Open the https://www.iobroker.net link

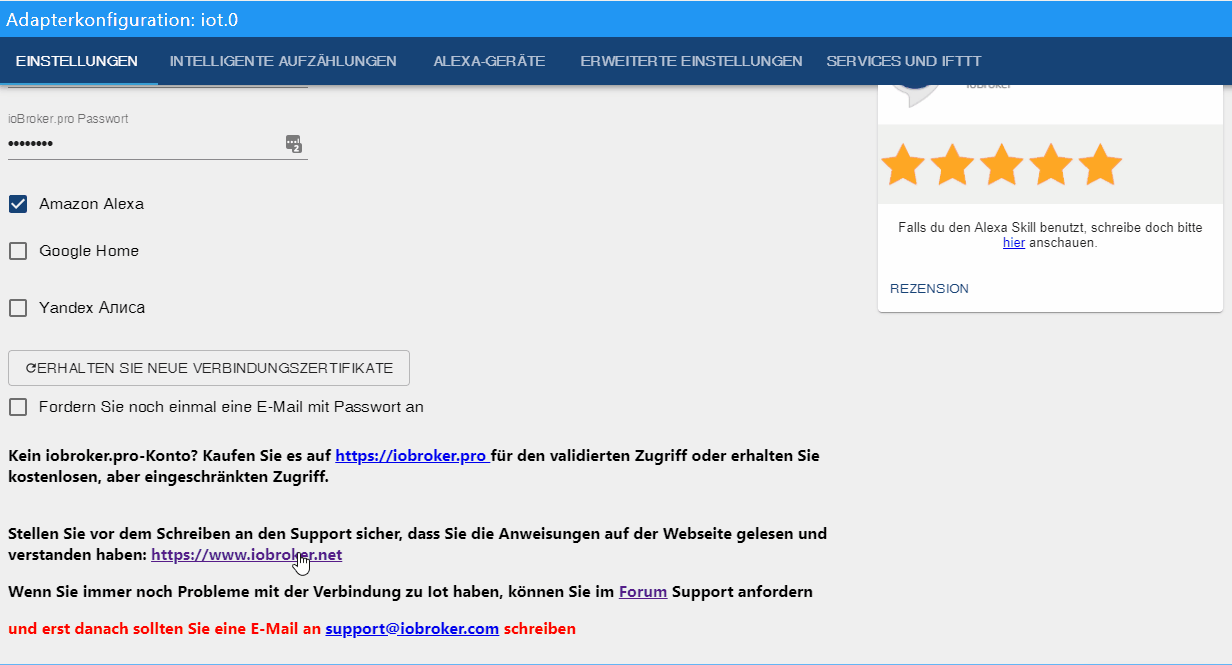[246, 555]
